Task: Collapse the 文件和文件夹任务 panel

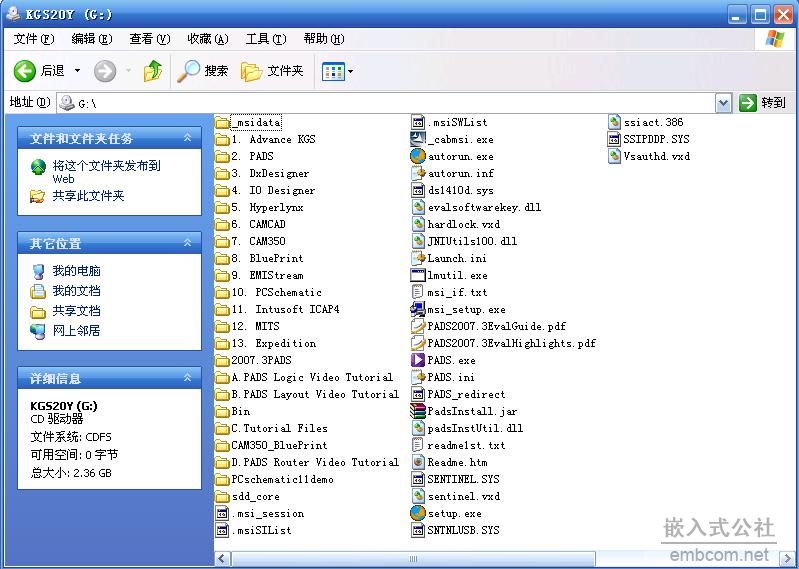Action: tap(188, 138)
